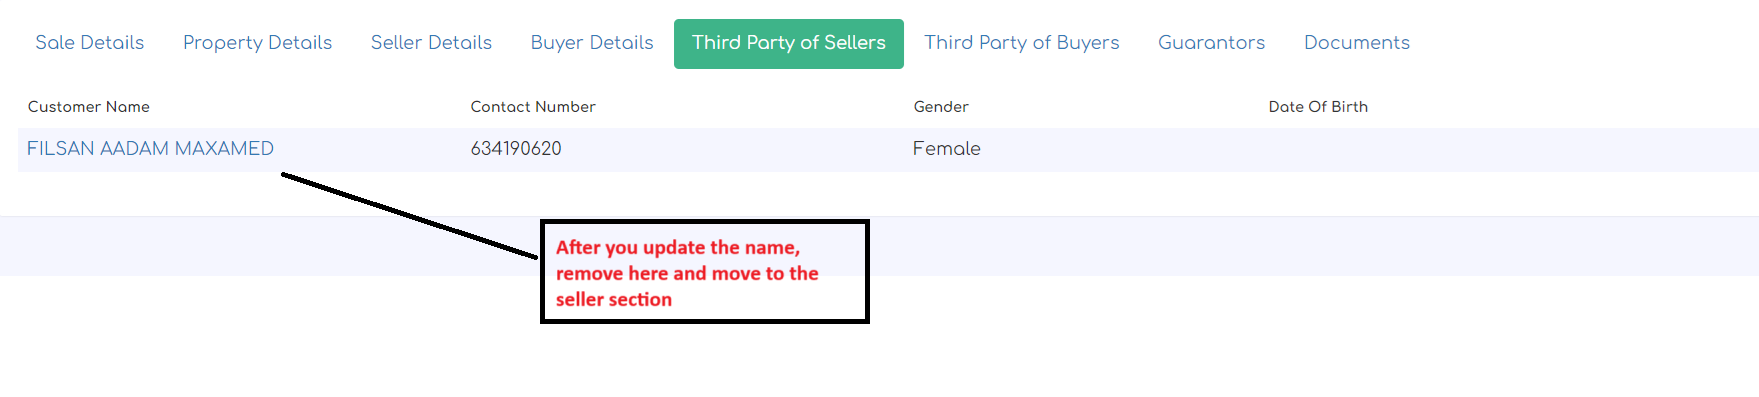Image resolution: width=1759 pixels, height=397 pixels.
Task: Click the black annotation arrow line
Action: (410, 215)
